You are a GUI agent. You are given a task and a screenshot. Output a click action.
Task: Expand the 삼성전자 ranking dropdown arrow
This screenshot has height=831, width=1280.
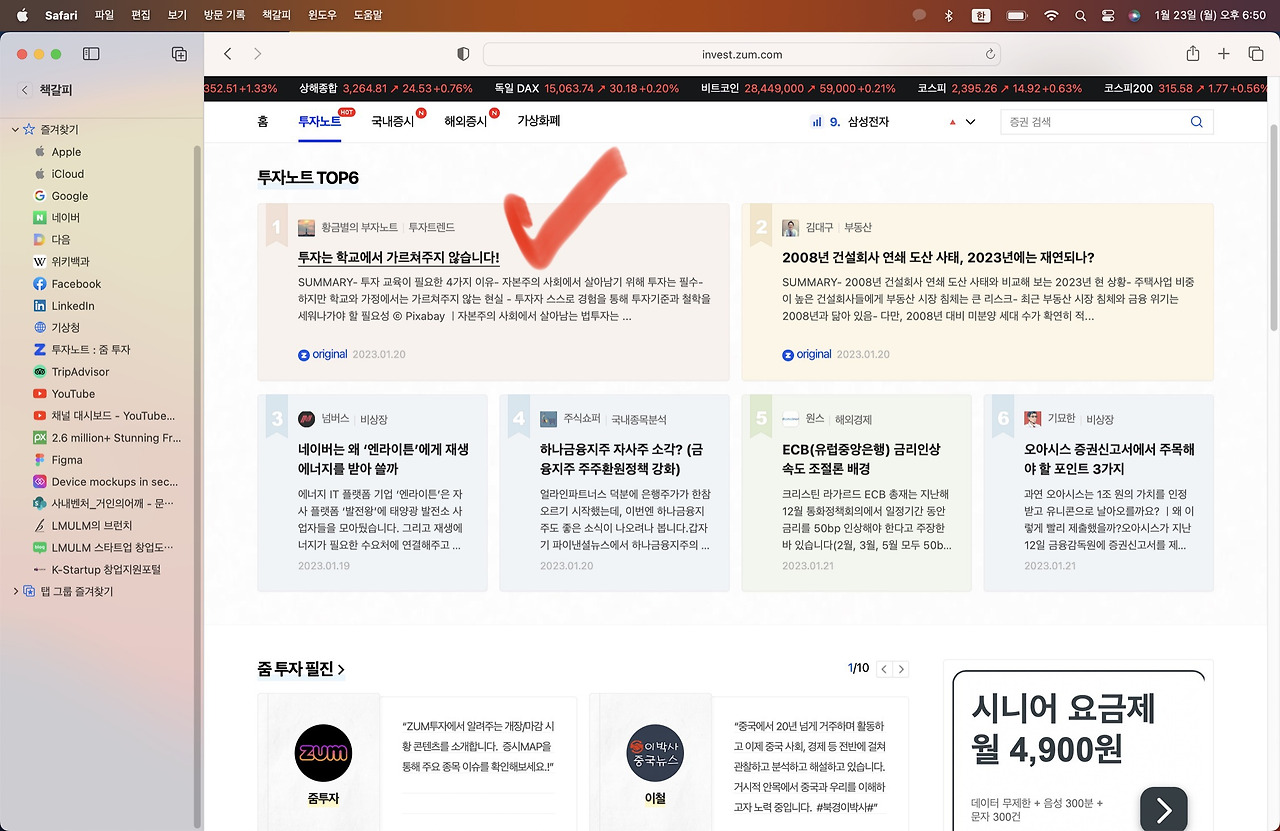point(970,122)
